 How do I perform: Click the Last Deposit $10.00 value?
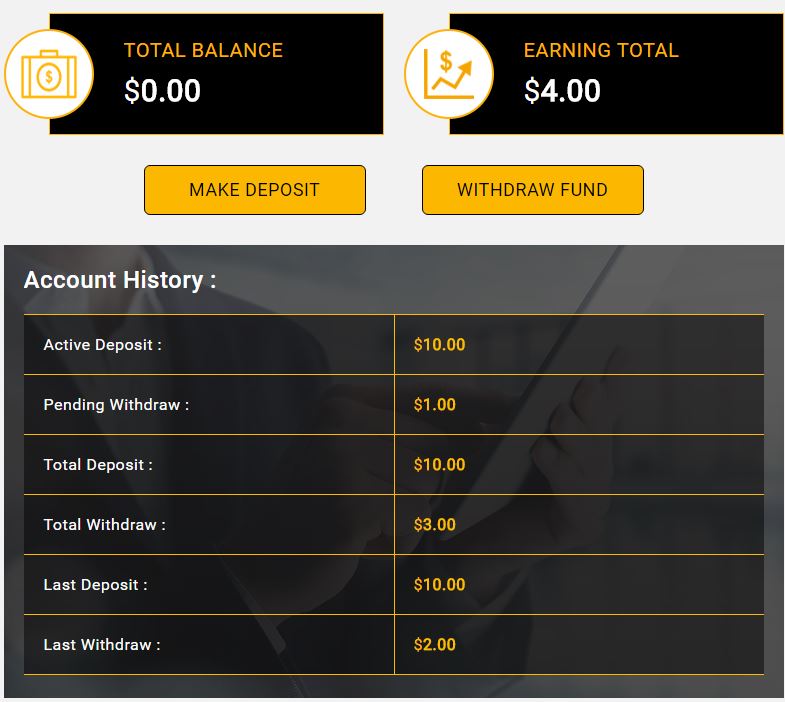click(440, 585)
